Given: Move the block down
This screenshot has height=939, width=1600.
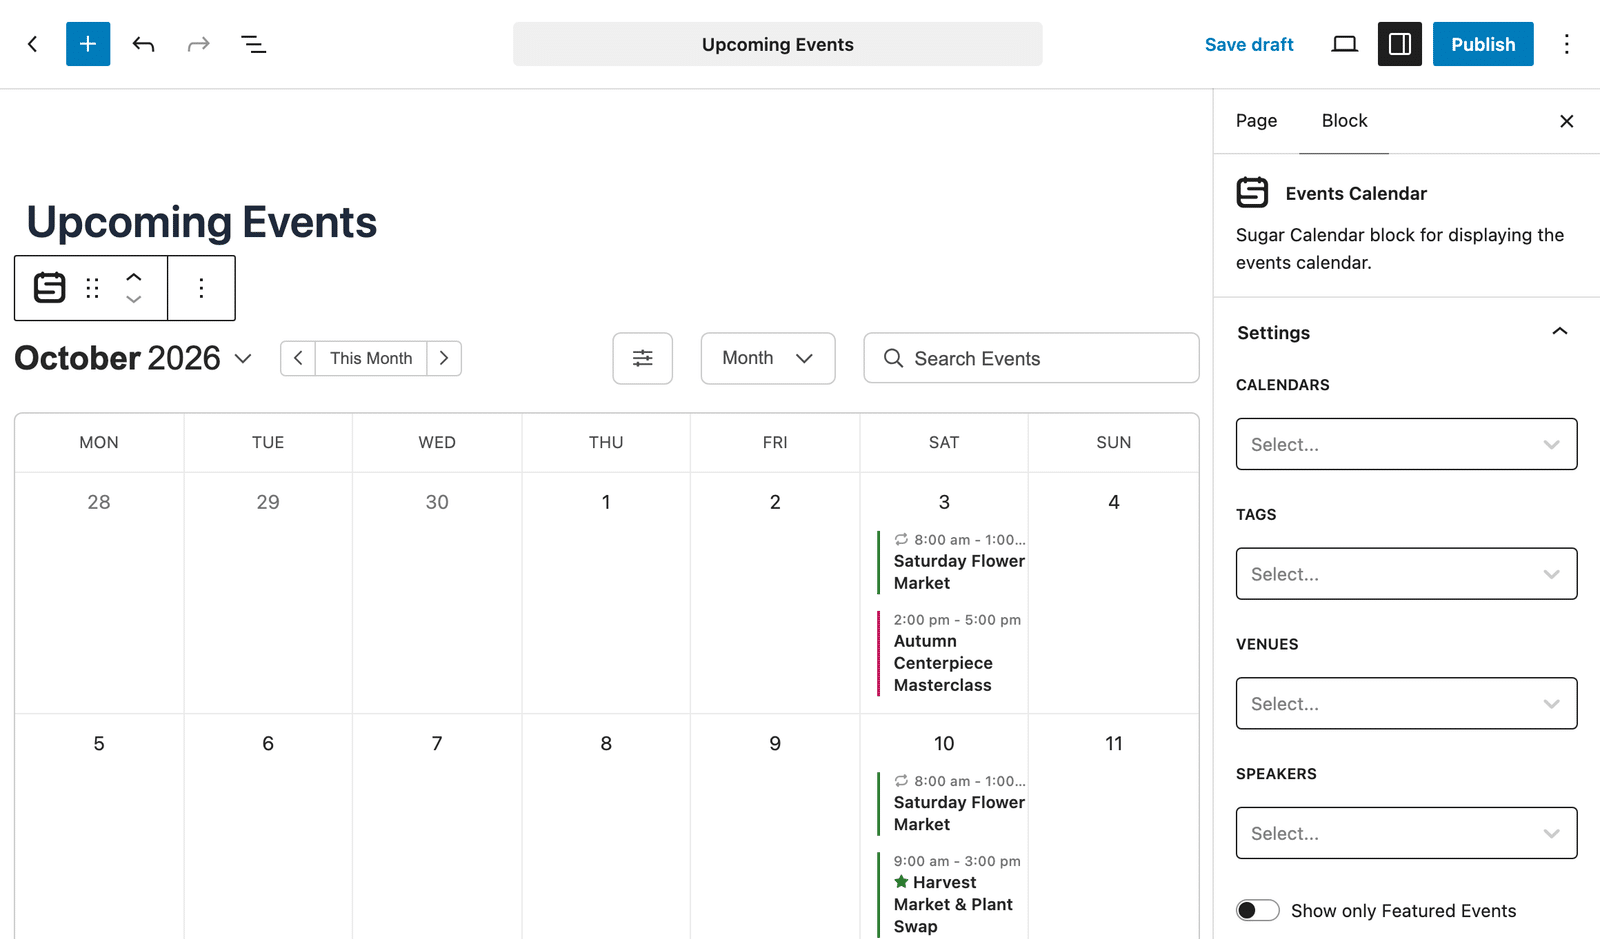Looking at the screenshot, I should pos(133,299).
